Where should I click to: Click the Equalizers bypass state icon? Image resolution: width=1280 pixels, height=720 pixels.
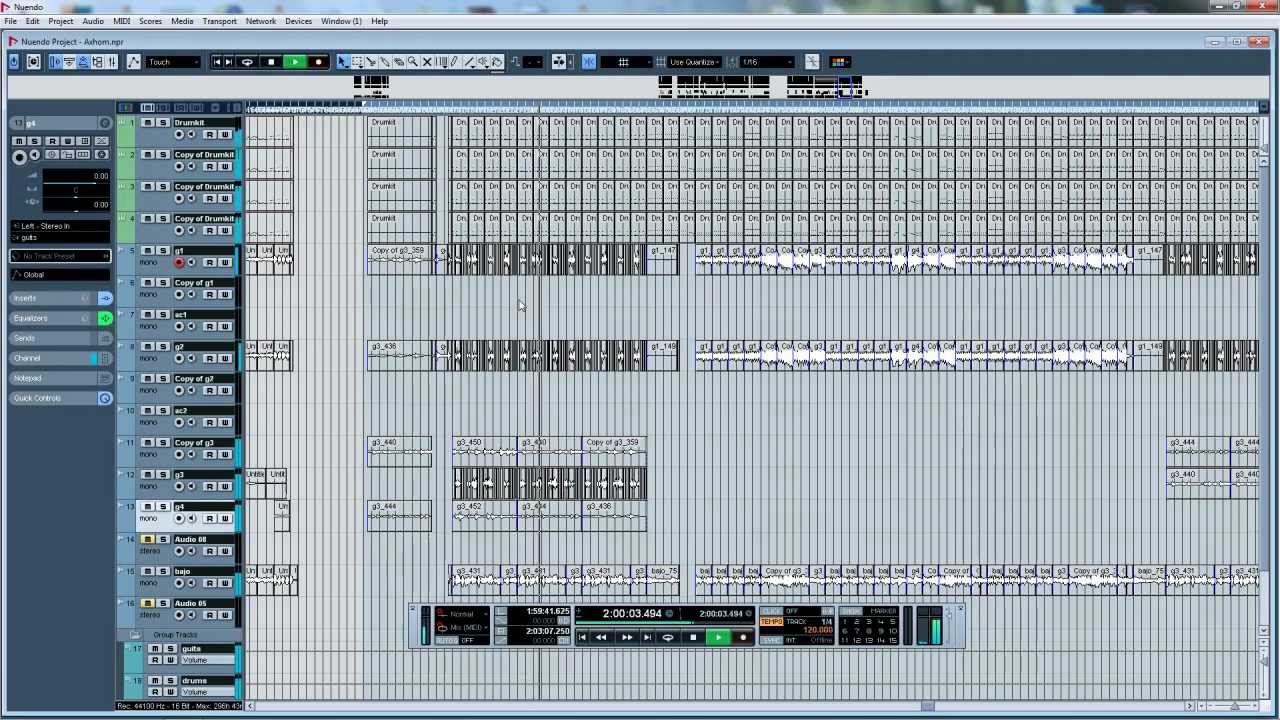pos(105,318)
